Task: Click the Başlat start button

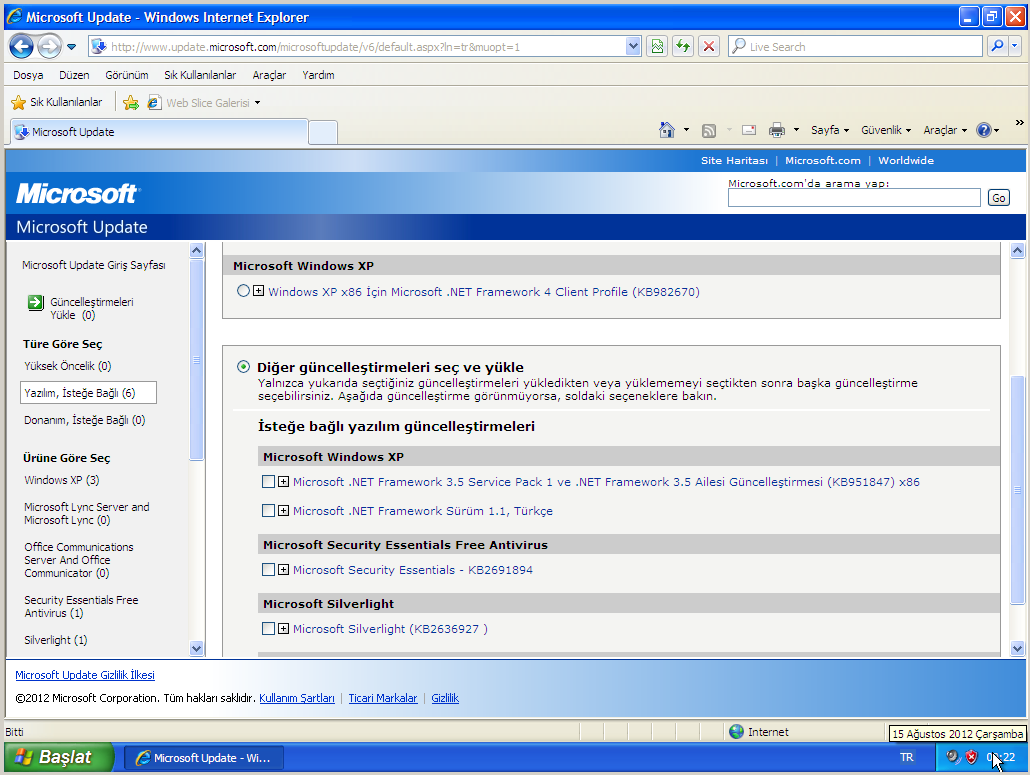Action: pyautogui.click(x=58, y=757)
